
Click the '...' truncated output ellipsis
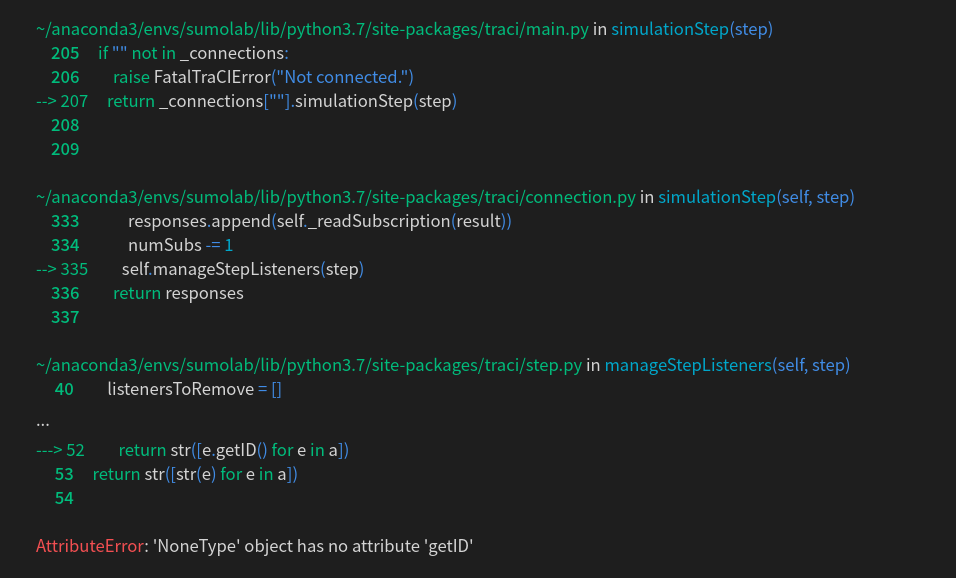pyautogui.click(x=43, y=424)
